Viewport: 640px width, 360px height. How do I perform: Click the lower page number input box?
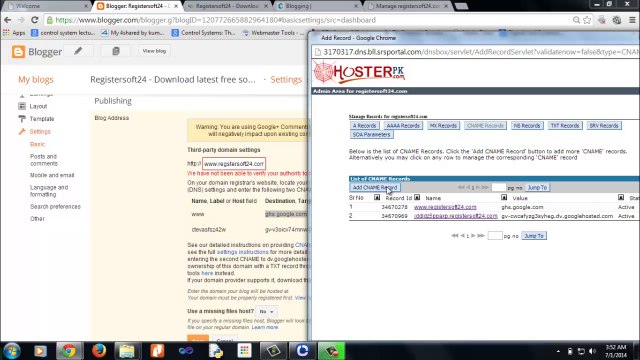click(495, 236)
